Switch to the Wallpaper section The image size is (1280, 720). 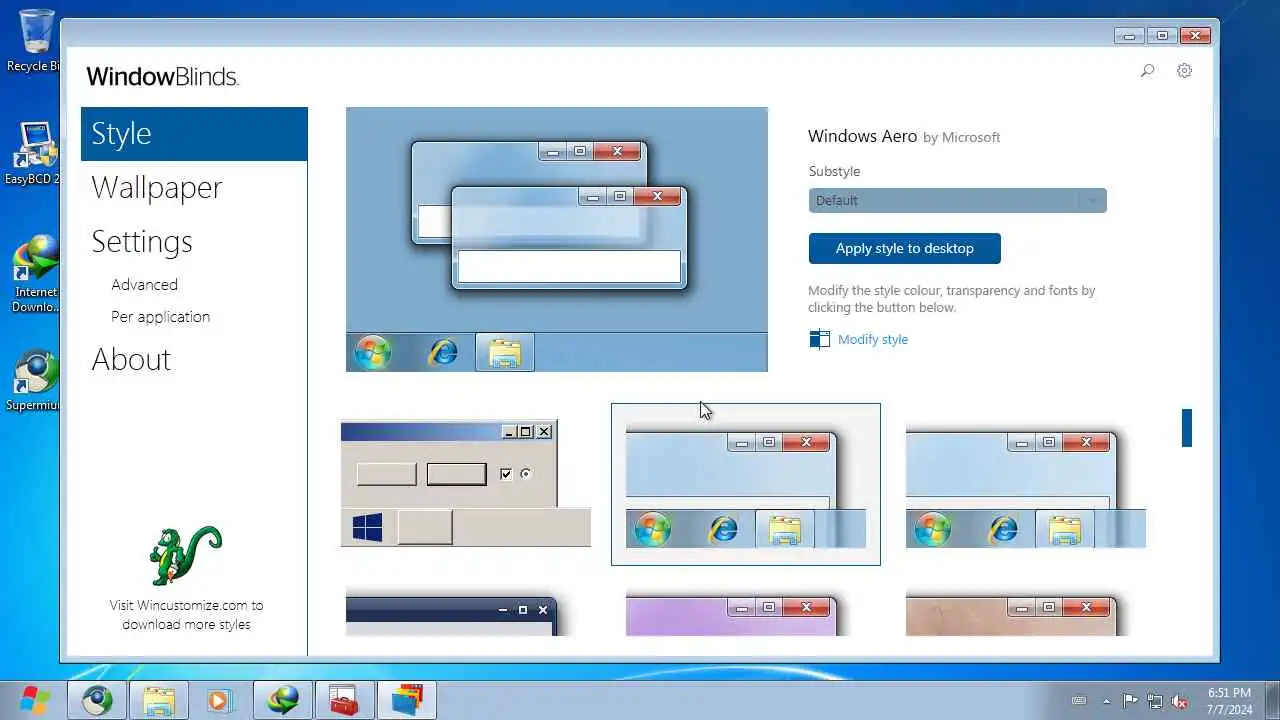click(x=156, y=188)
